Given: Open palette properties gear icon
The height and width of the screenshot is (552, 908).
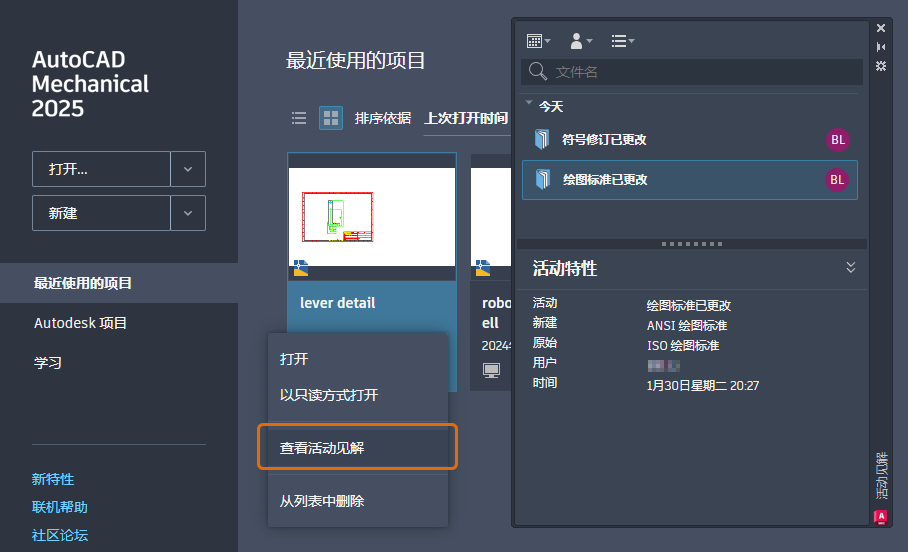Looking at the screenshot, I should (x=881, y=66).
